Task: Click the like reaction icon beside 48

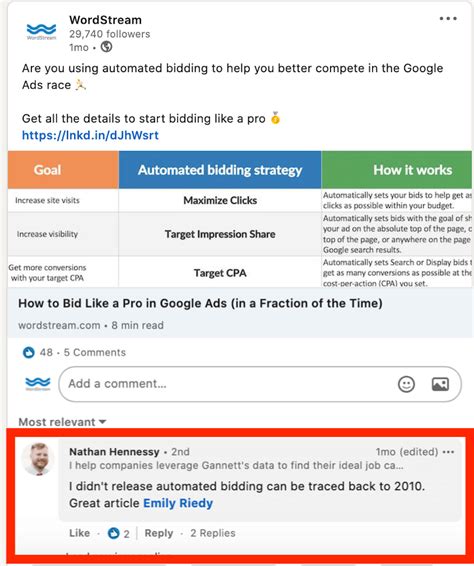Action: [29, 352]
